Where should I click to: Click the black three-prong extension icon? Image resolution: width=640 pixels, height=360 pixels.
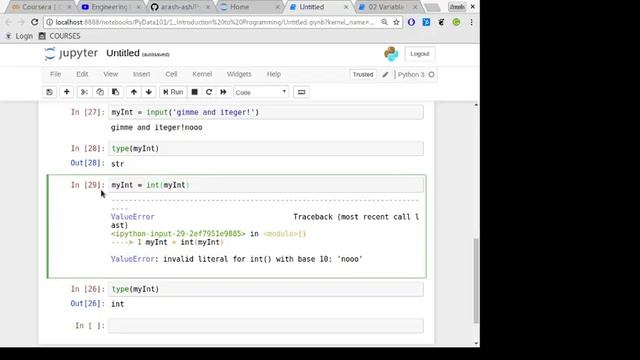coord(441,22)
